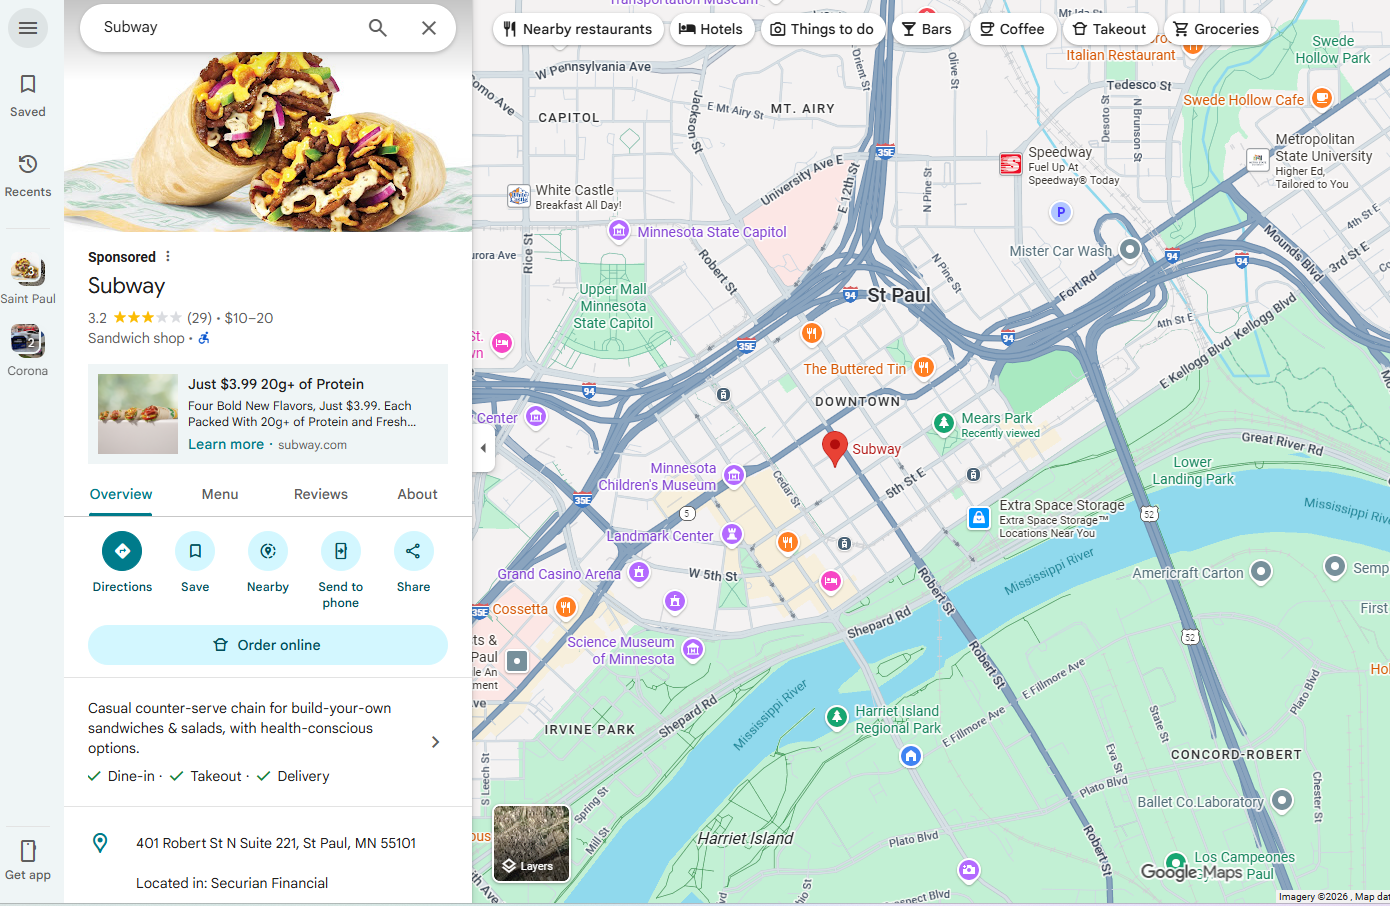The image size is (1390, 906).
Task: Click the Nearby search icon
Action: pos(267,551)
